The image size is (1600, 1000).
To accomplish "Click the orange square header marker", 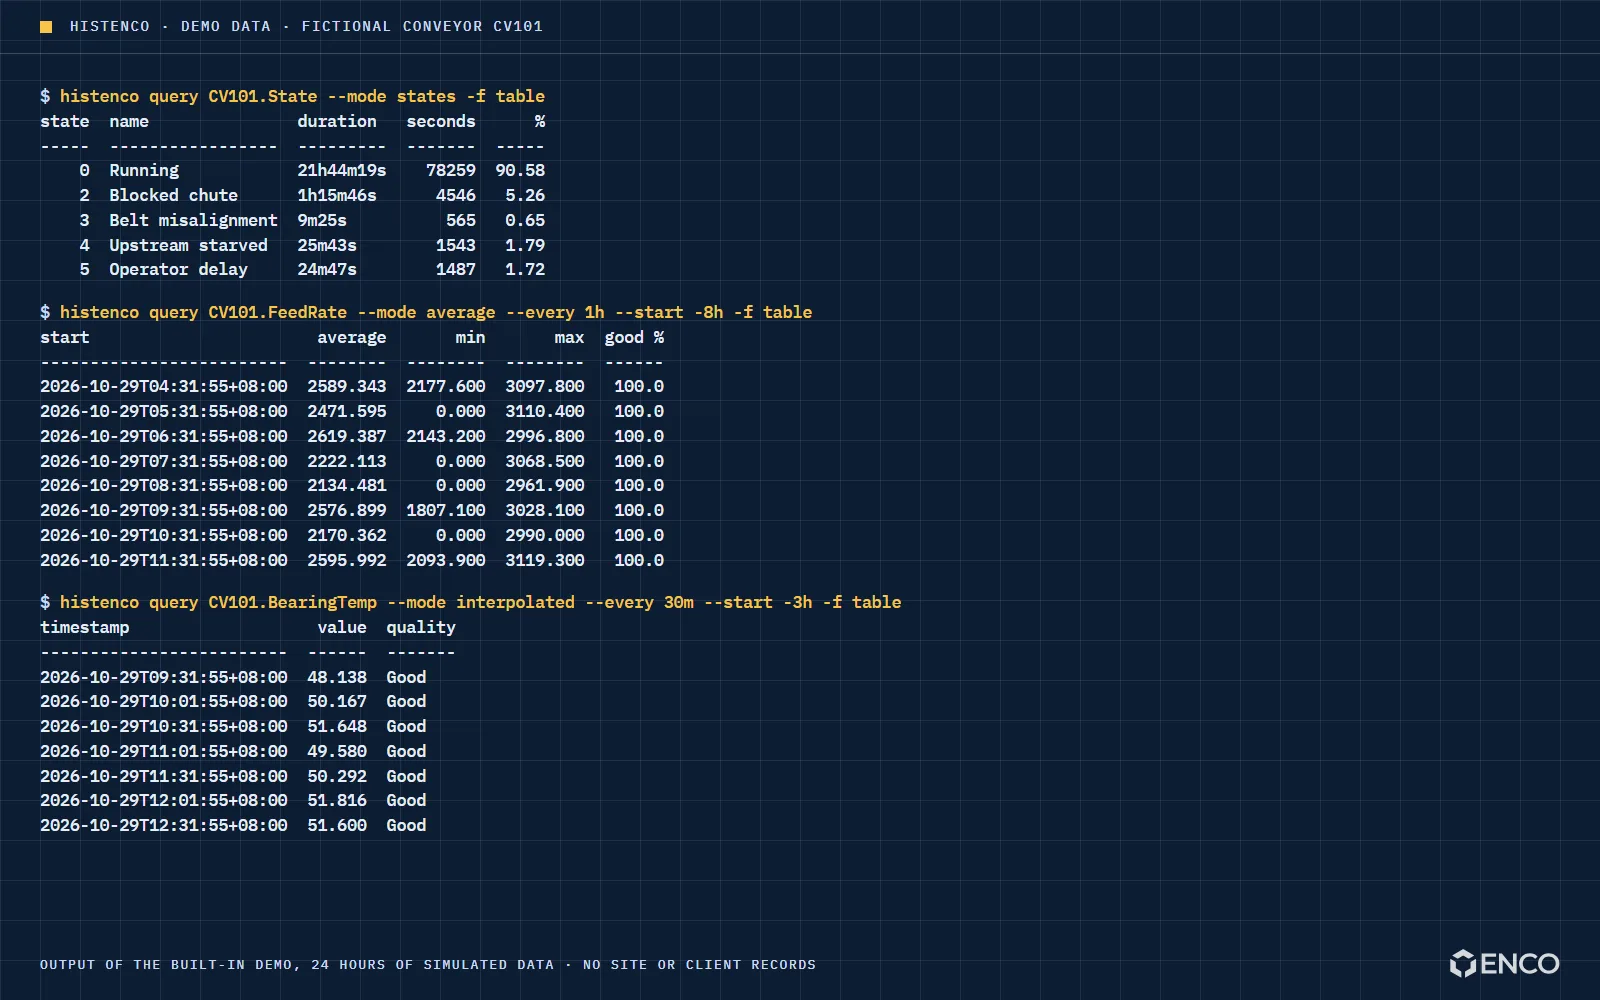I will coord(46,27).
